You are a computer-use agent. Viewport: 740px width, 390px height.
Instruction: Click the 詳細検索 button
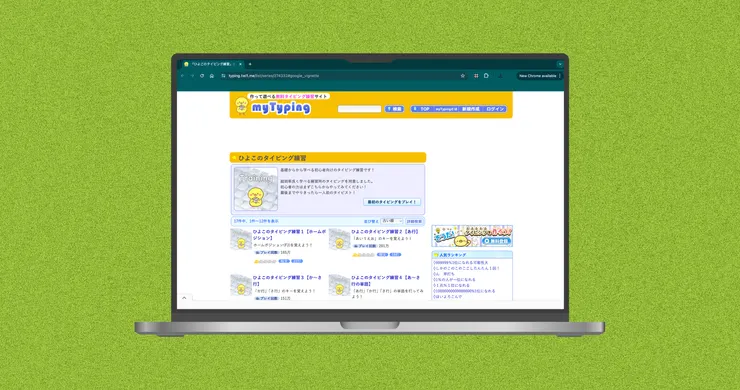click(x=414, y=221)
